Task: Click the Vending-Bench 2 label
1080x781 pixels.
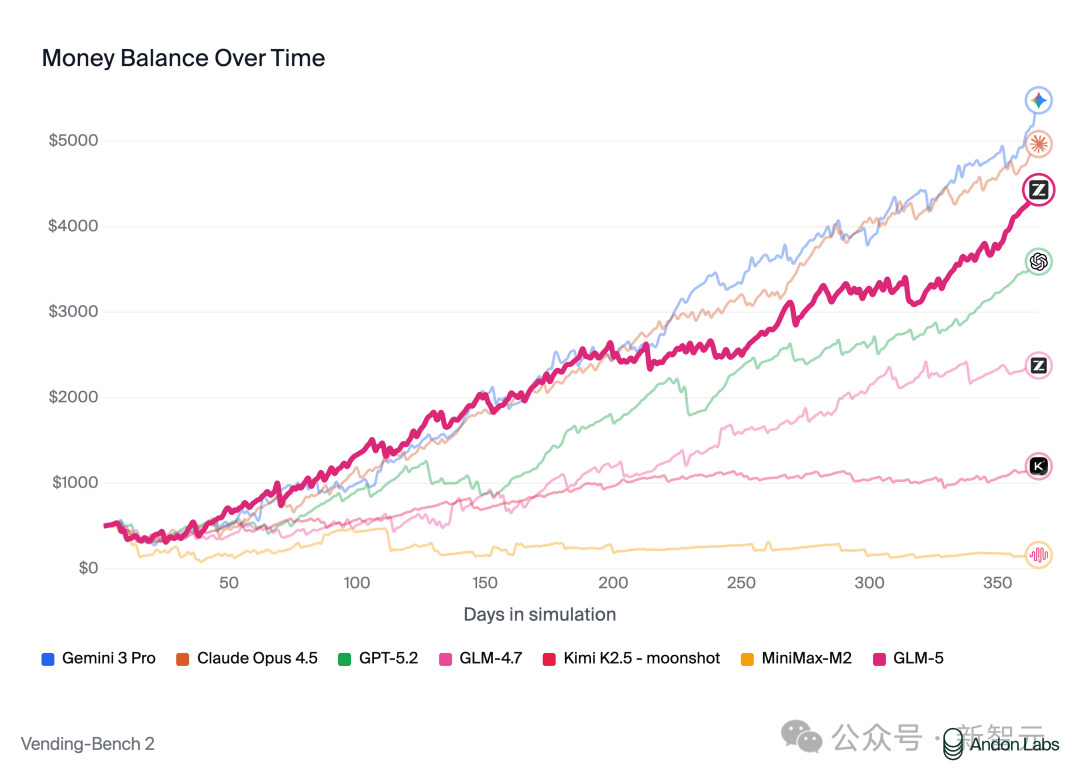Action: pos(87,744)
